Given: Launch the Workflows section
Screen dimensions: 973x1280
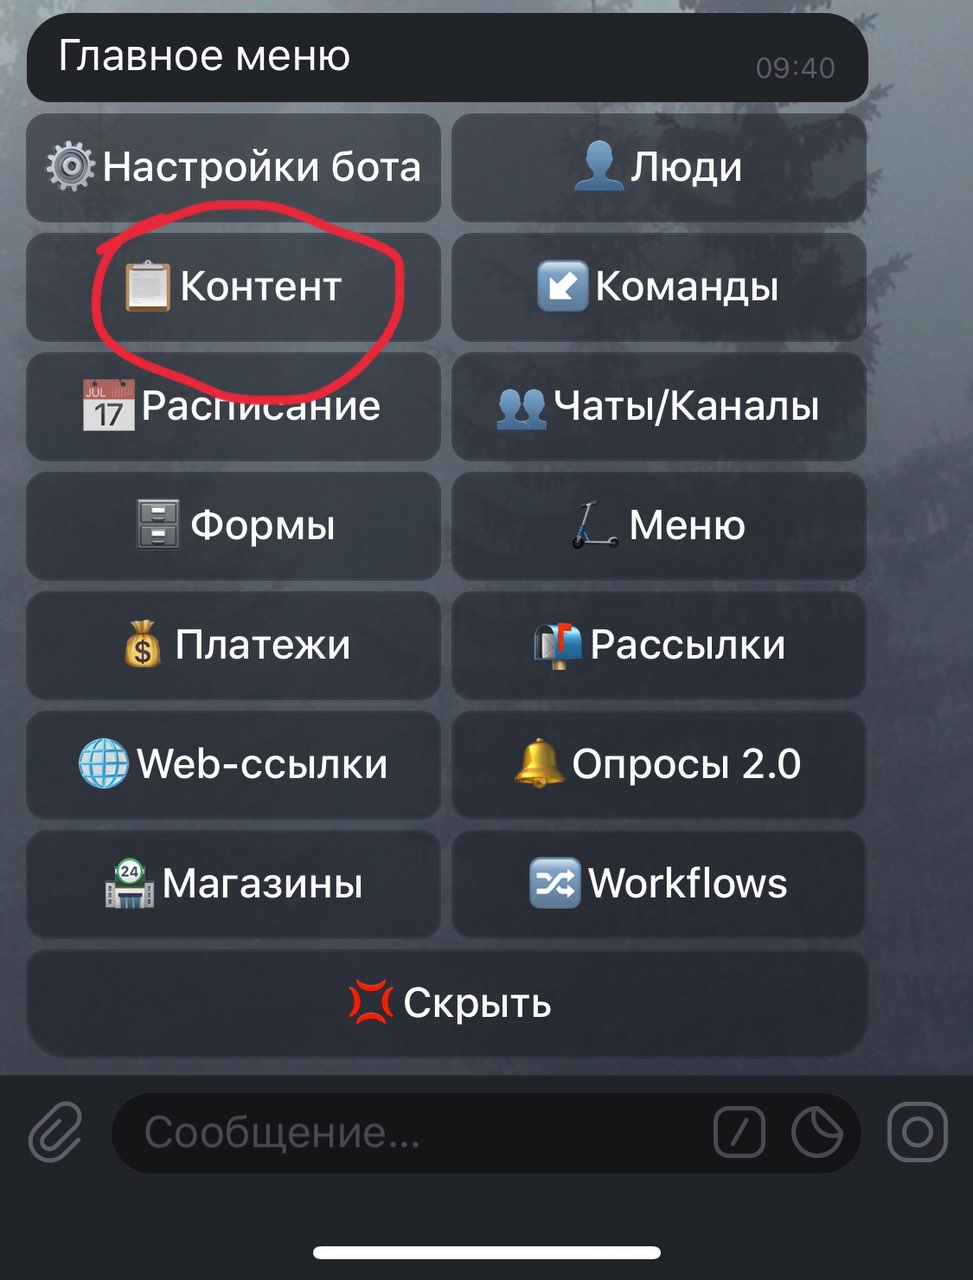Looking at the screenshot, I should pos(659,884).
